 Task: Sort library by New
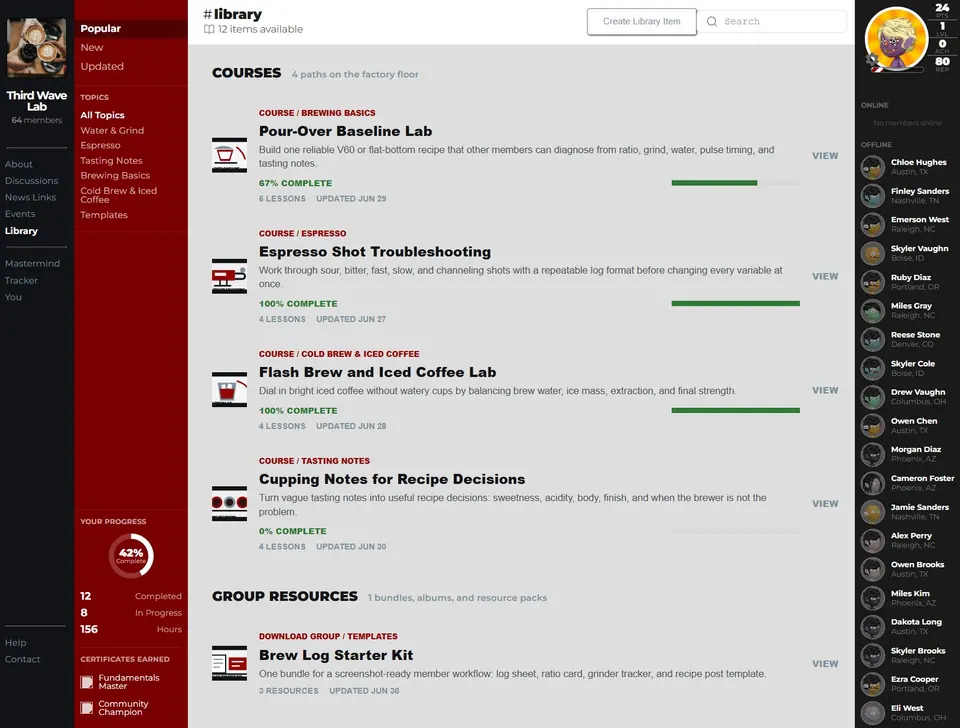pos(92,47)
